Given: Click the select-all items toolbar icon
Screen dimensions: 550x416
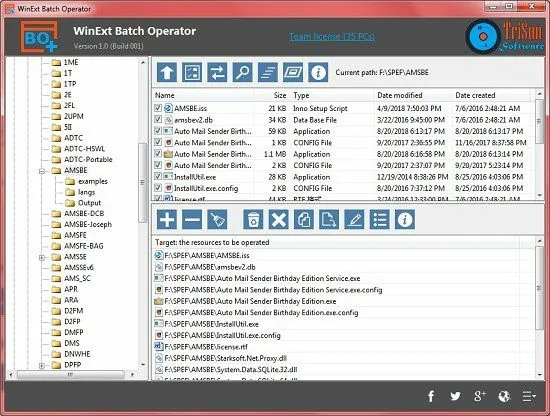Looking at the screenshot, I should pyautogui.click(x=192, y=72).
